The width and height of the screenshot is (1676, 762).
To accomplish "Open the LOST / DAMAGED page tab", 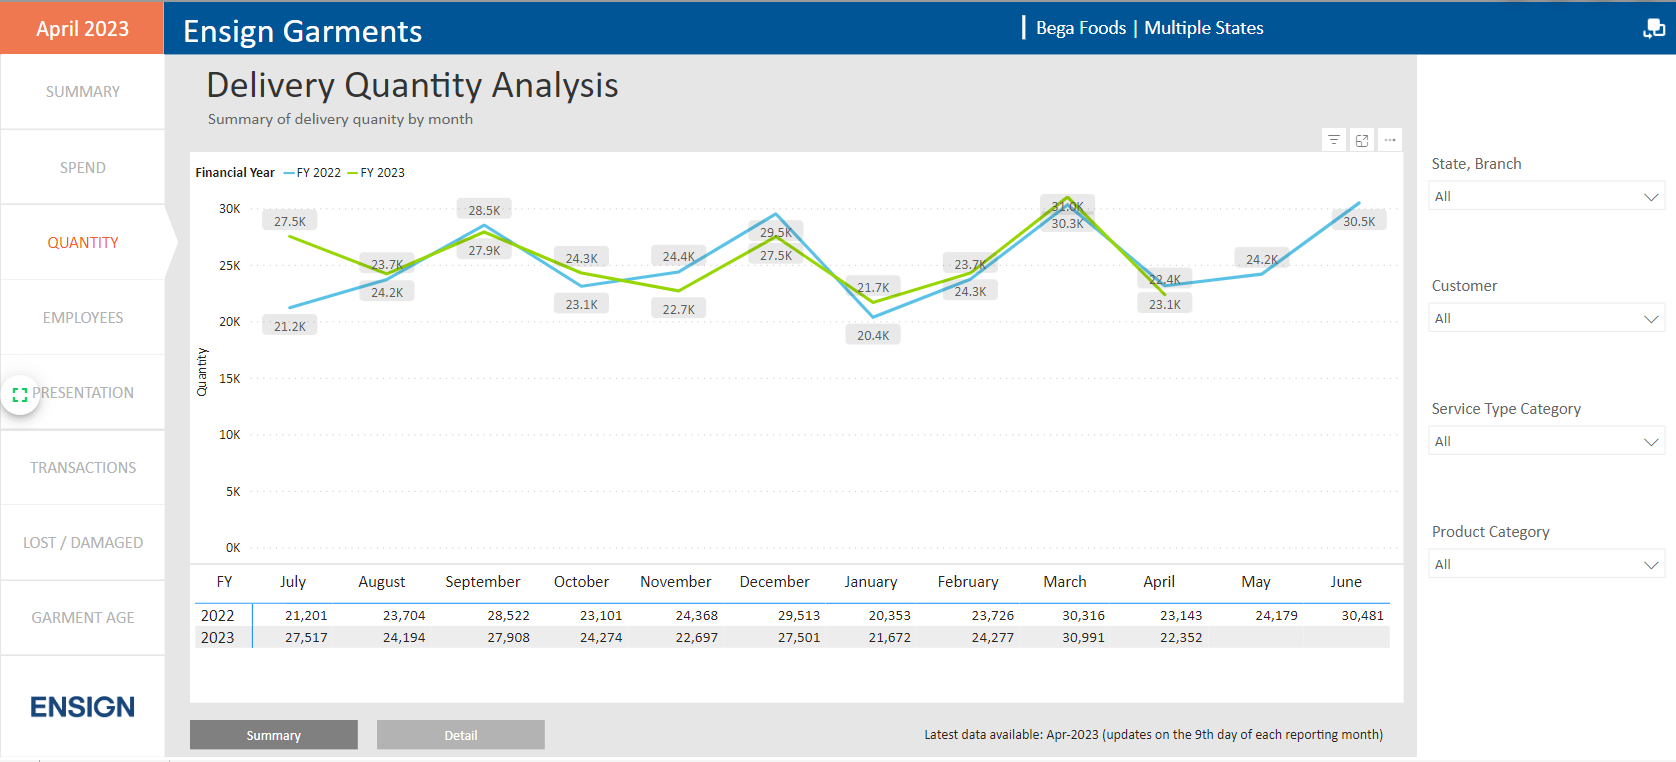I will pyautogui.click(x=83, y=542).
